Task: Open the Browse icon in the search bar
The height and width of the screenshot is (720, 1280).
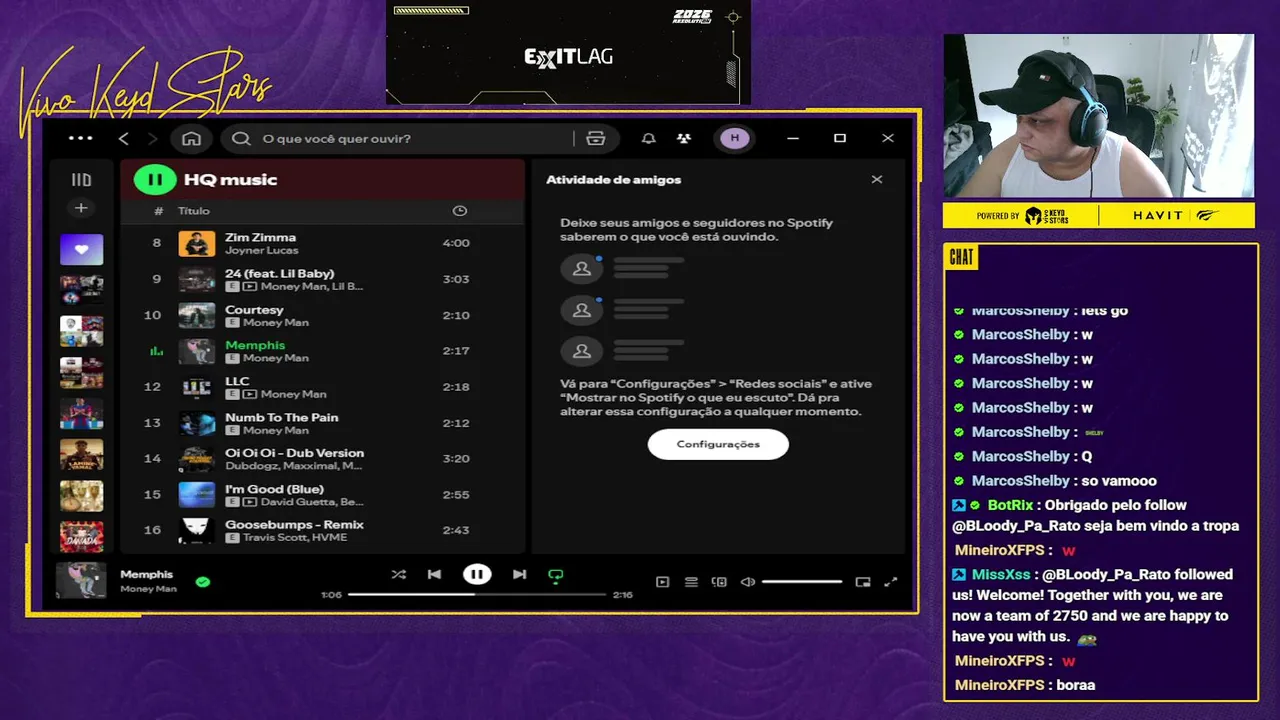Action: tap(596, 138)
